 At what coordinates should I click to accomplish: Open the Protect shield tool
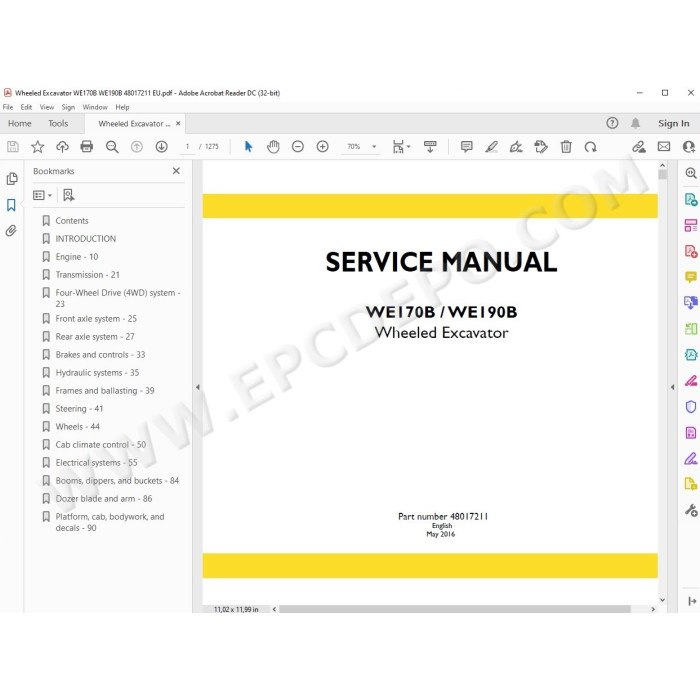click(691, 406)
